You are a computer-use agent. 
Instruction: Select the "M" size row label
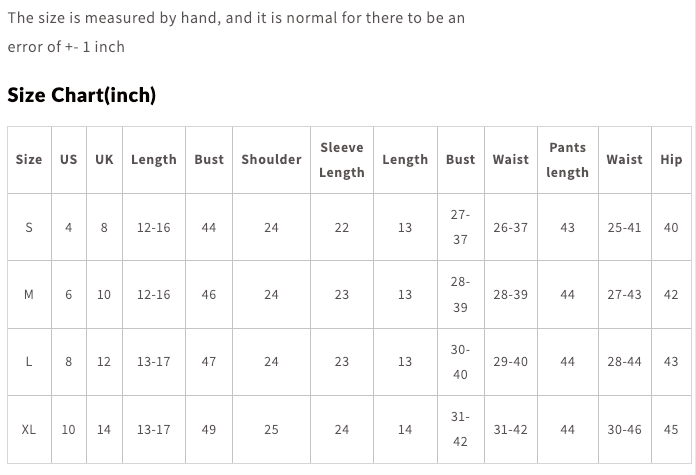click(29, 295)
